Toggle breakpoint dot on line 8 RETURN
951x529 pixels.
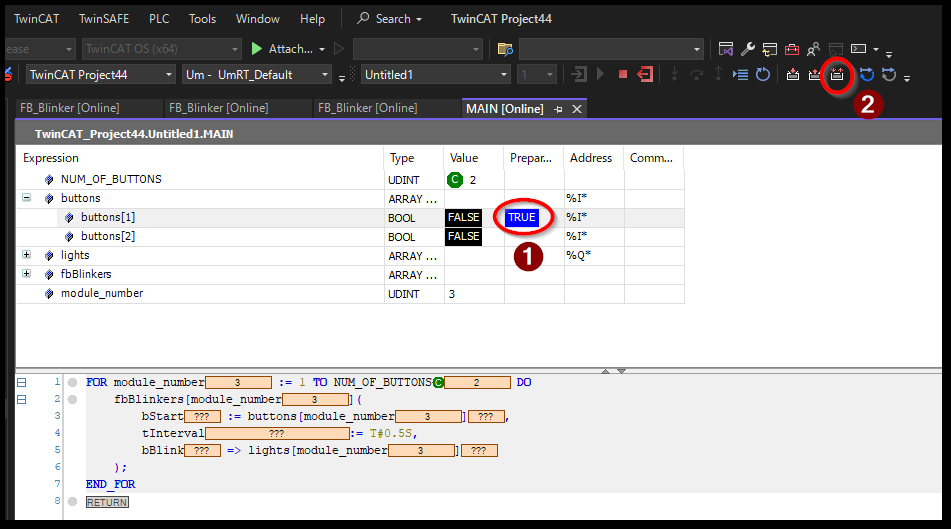(73, 501)
